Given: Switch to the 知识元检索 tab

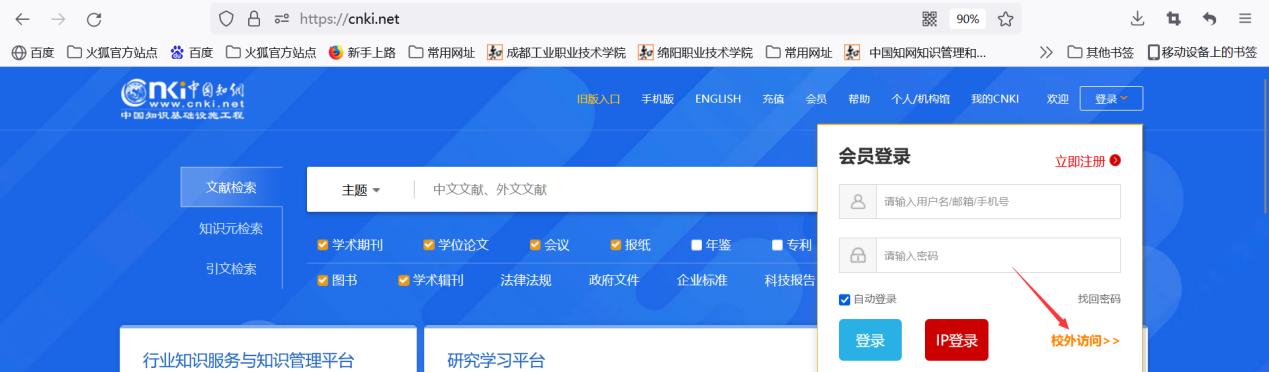Looking at the screenshot, I should click(x=231, y=229).
